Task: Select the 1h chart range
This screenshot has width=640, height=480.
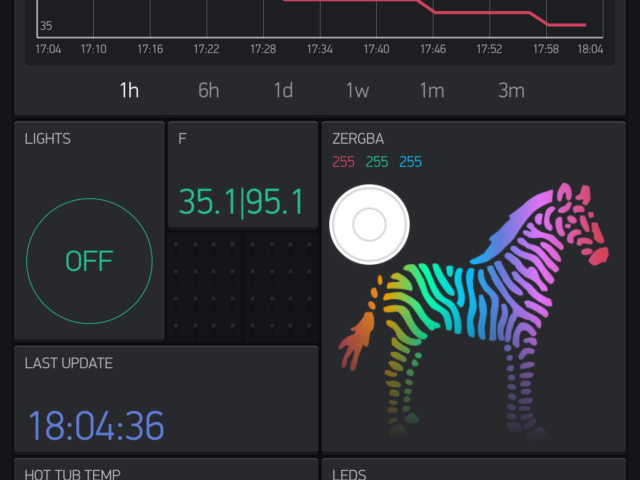Action: pos(129,90)
